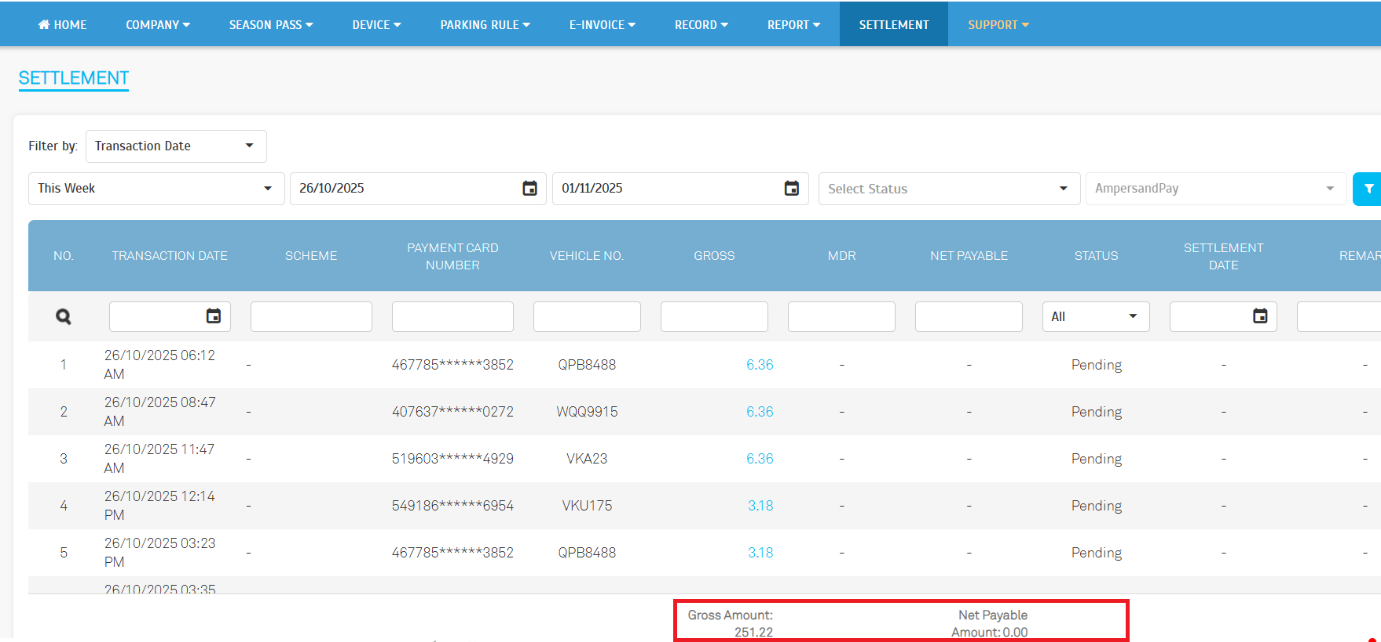Image resolution: width=1381 pixels, height=642 pixels.
Task: Click gross amount 3.18 for VKU175
Action: 760,506
